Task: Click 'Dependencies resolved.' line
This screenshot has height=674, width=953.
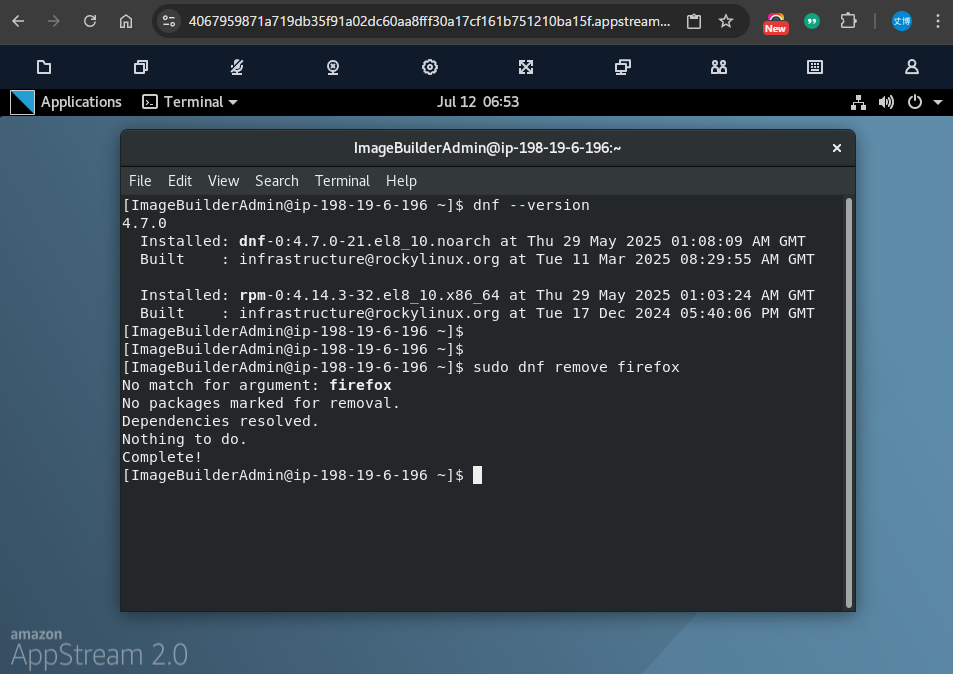Action: pos(220,421)
